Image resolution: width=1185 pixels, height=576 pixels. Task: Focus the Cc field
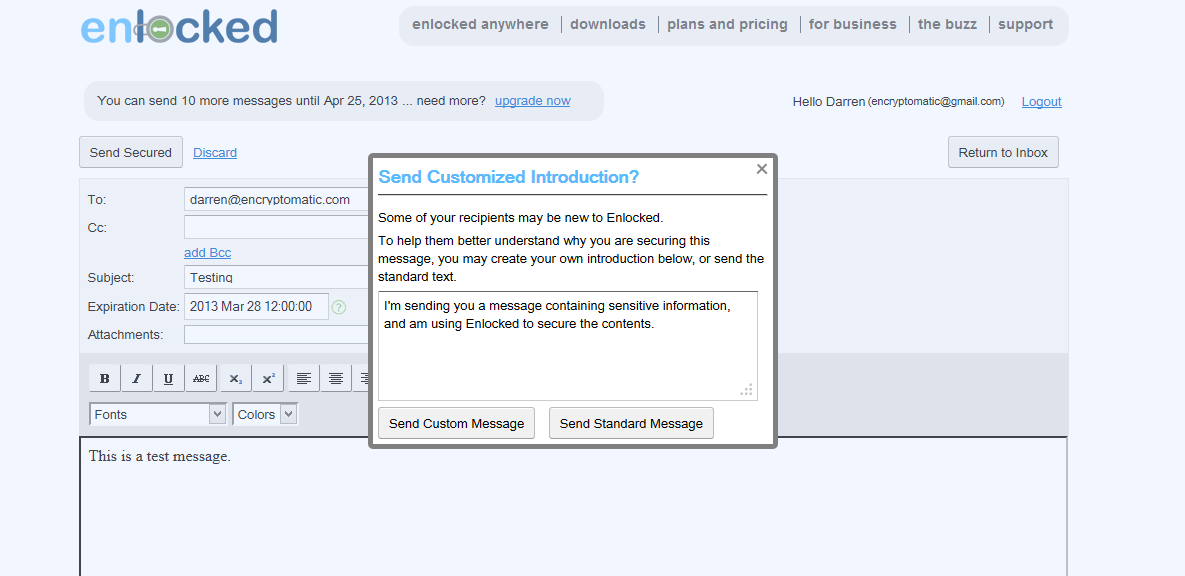click(x=277, y=228)
